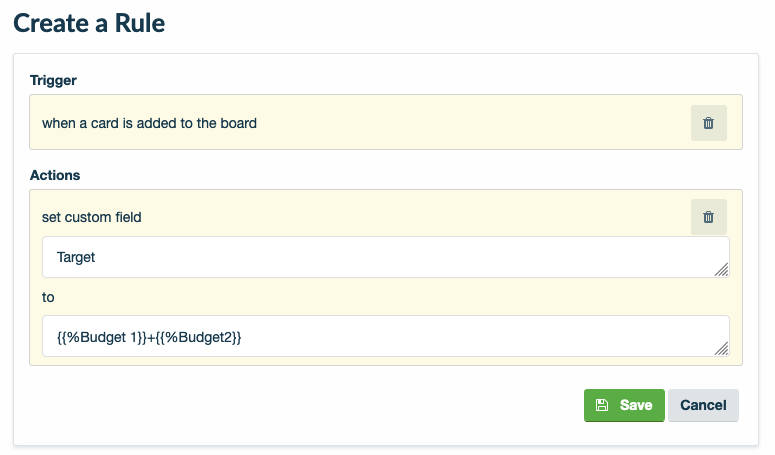Click the word Target in name field
This screenshot has height=455, width=775.
[x=76, y=257]
